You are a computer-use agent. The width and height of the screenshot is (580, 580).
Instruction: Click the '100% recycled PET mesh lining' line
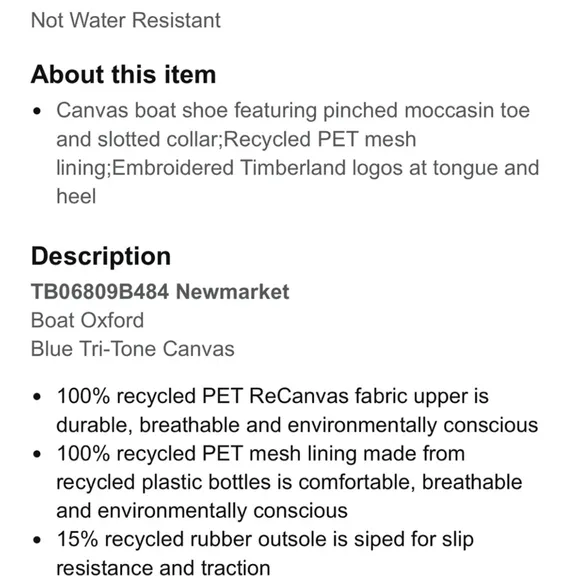[261, 454]
